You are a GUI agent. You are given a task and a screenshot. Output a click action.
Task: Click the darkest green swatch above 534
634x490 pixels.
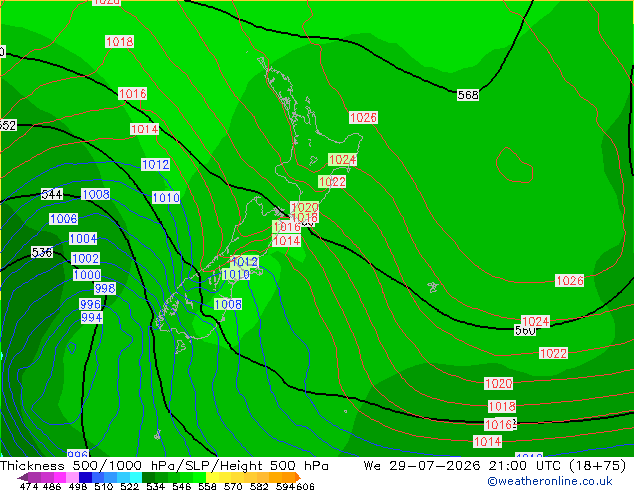click(x=148, y=477)
